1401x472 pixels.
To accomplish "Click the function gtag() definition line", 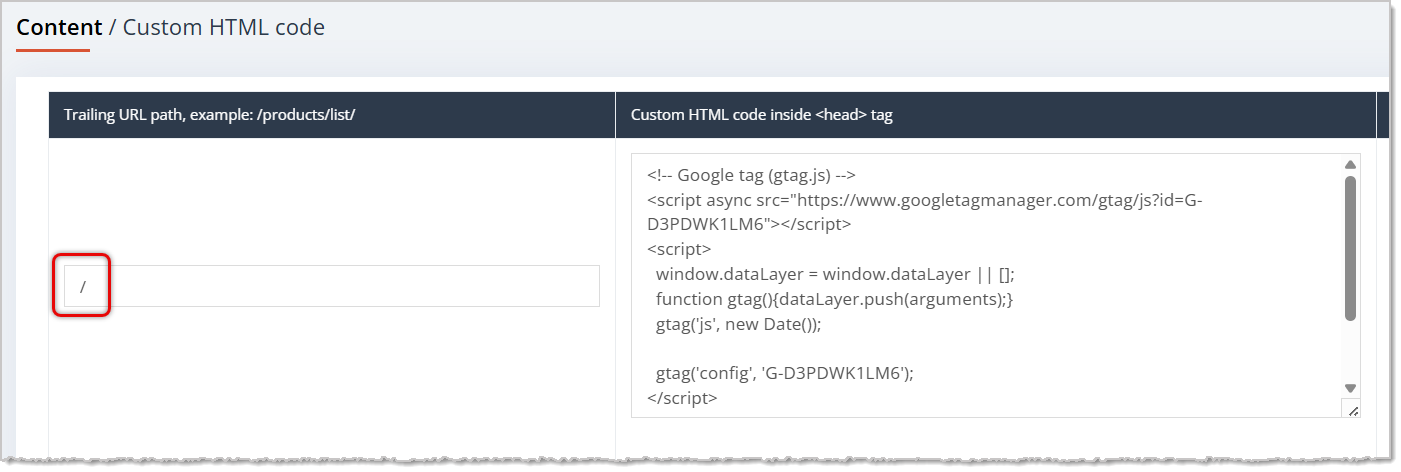I will click(834, 299).
